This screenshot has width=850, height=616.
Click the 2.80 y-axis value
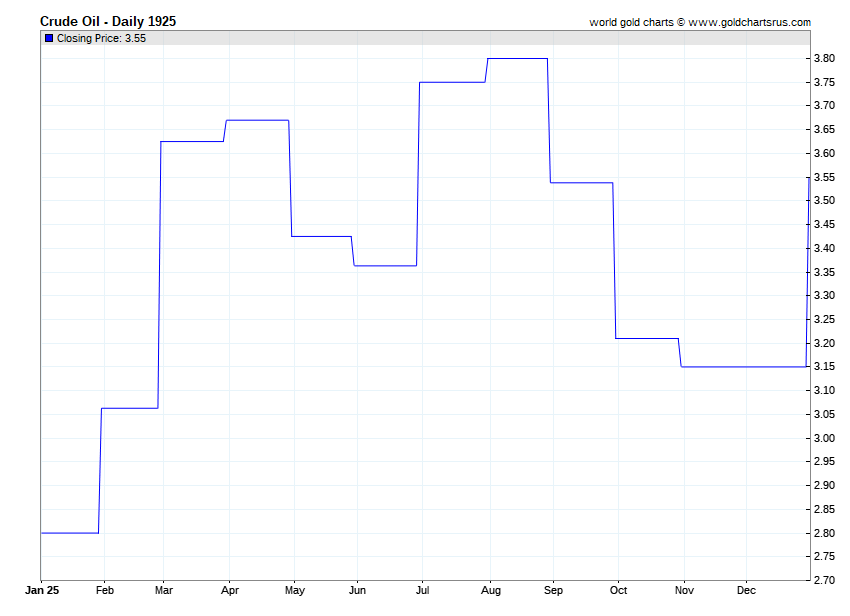825,533
